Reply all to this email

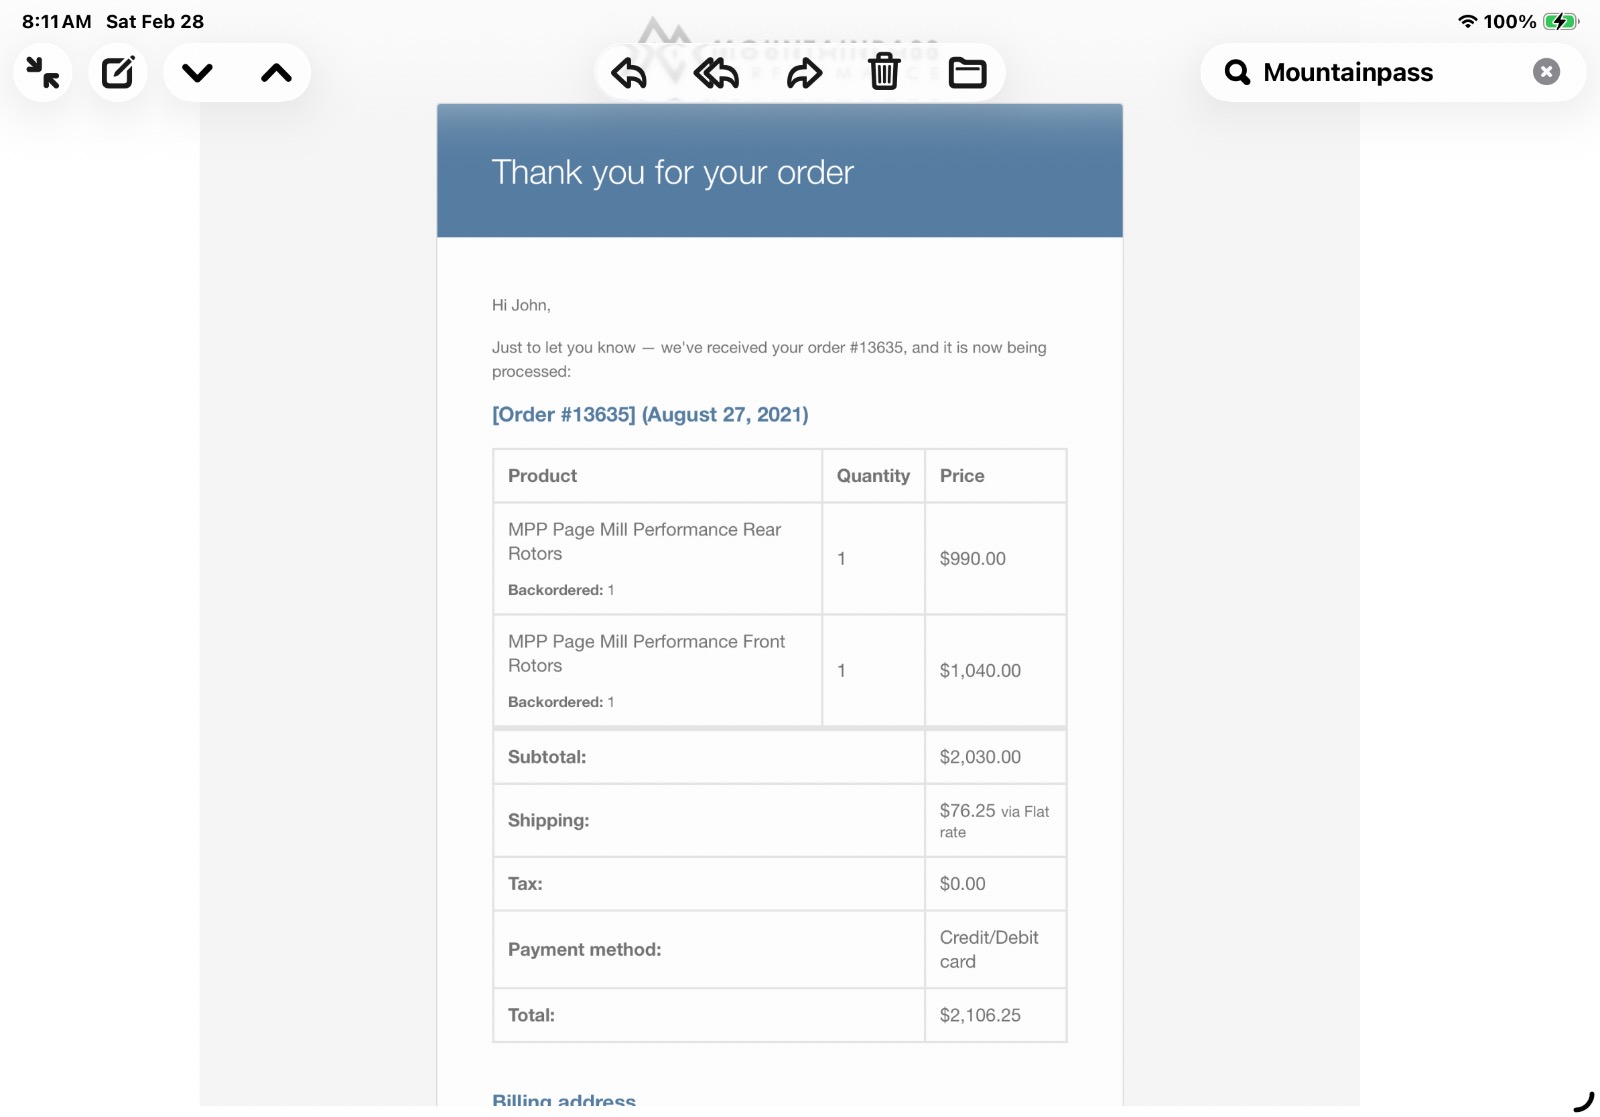[716, 73]
